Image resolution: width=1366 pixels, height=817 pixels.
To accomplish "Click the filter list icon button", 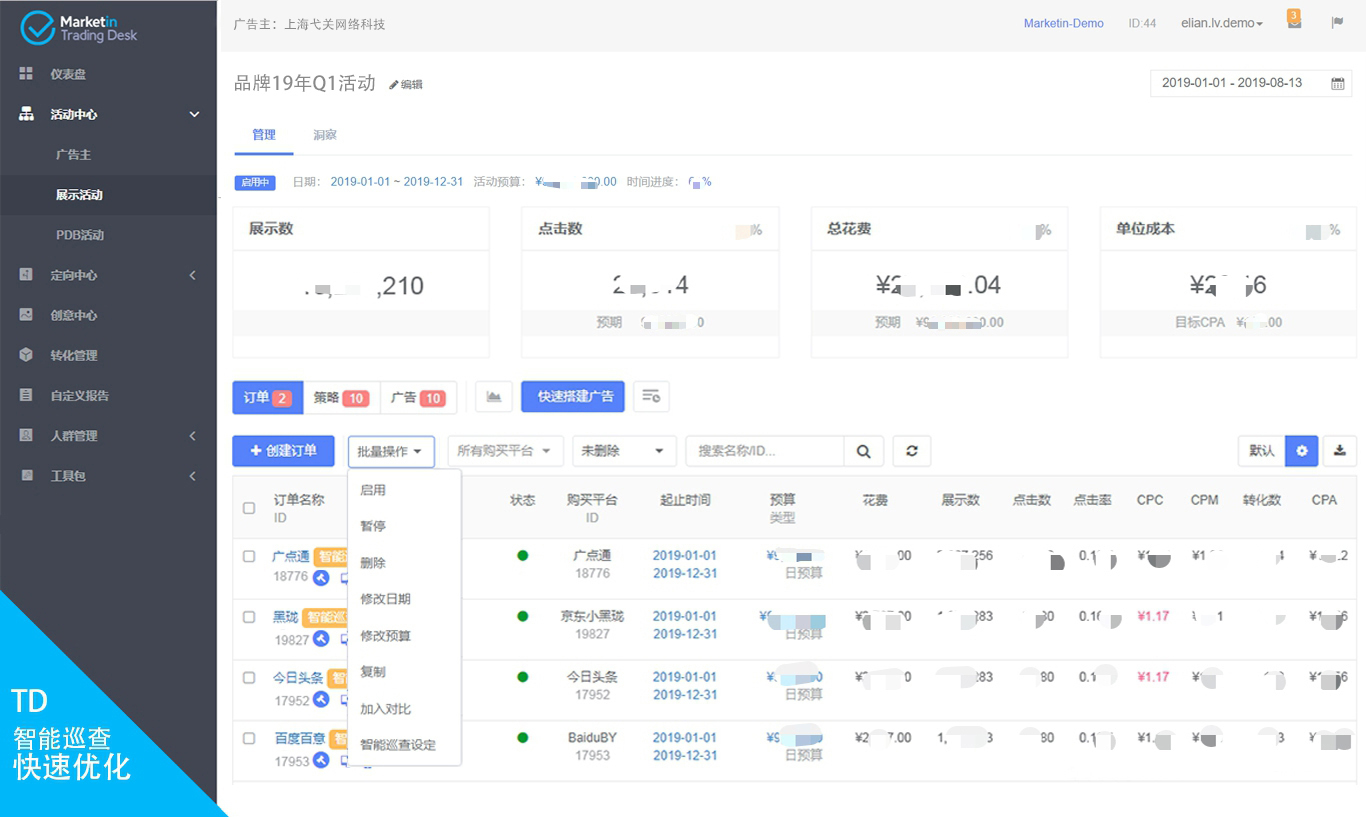I will click(x=651, y=397).
